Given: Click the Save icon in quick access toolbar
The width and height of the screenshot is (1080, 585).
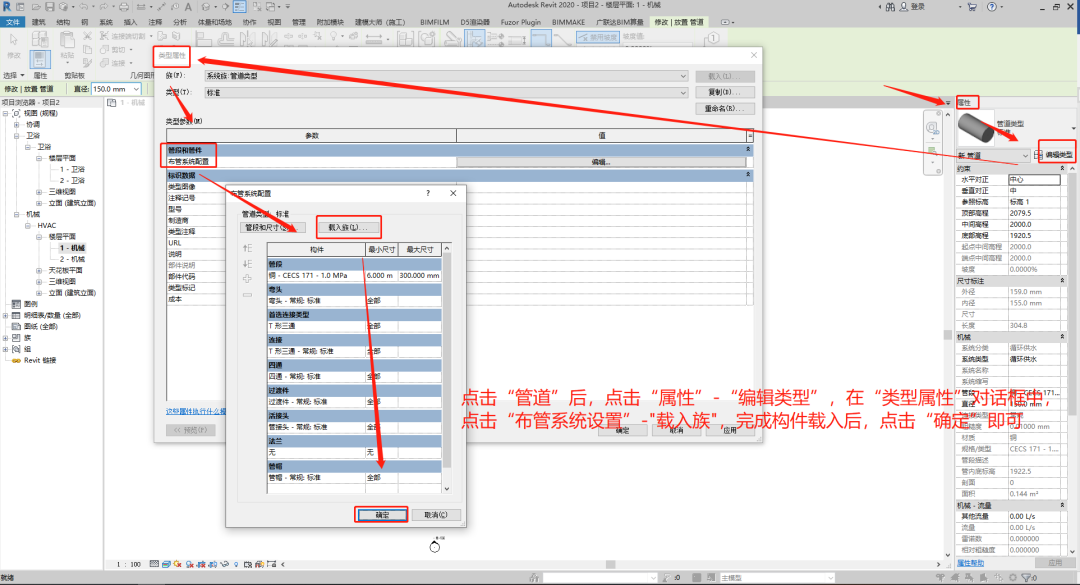Looking at the screenshot, I should (50, 7).
